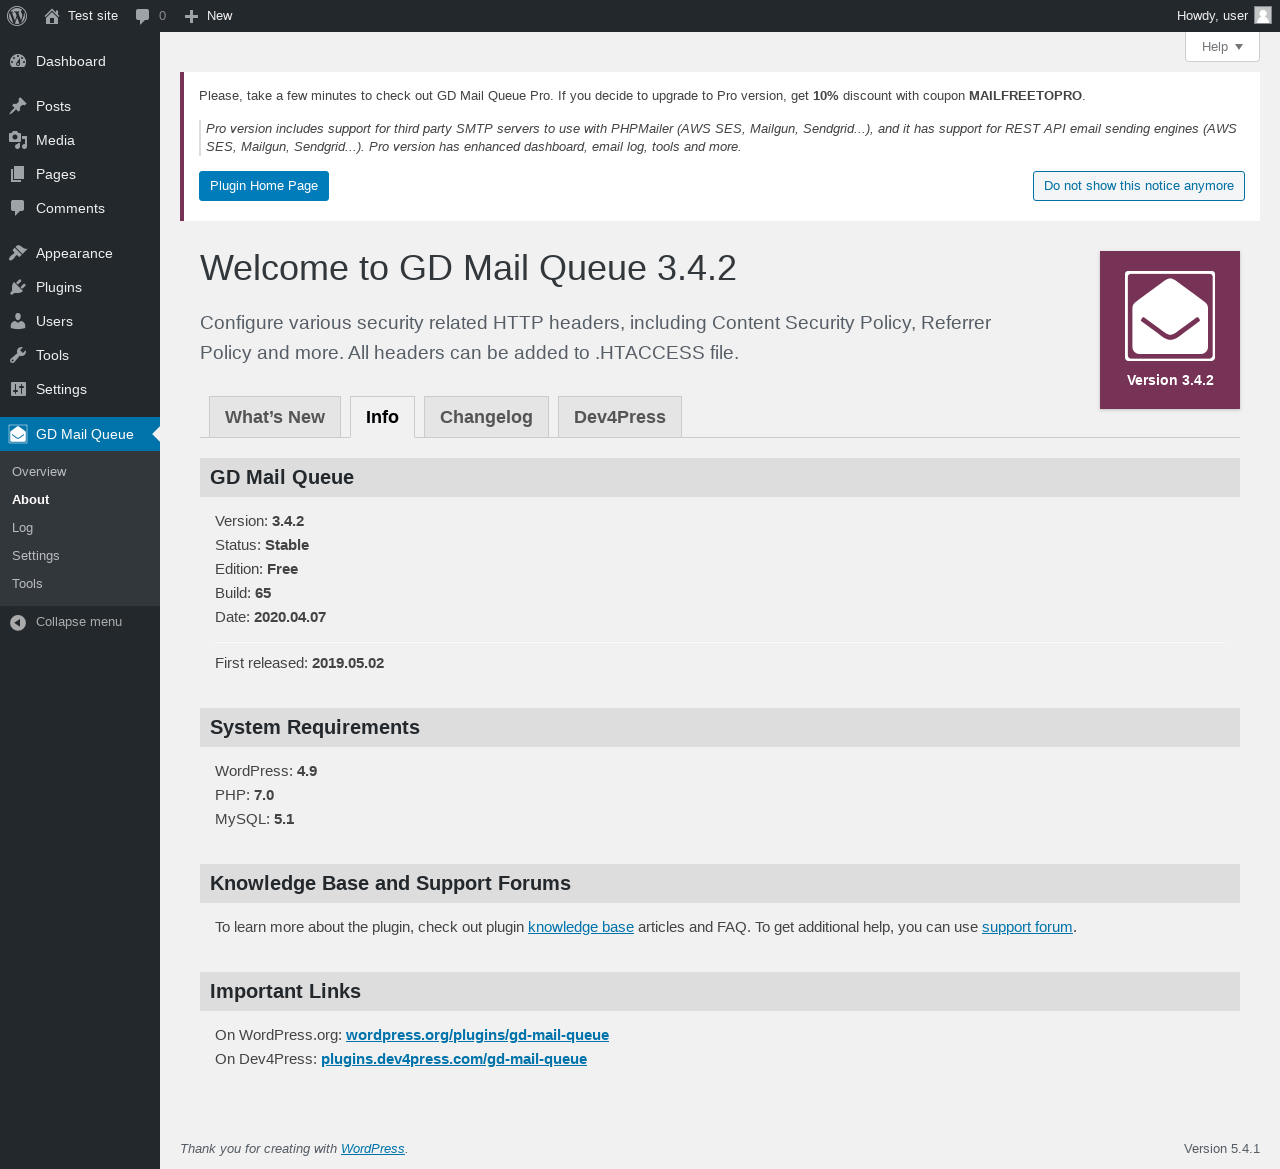Click the Posts pin icon
The height and width of the screenshot is (1169, 1280).
tap(18, 106)
